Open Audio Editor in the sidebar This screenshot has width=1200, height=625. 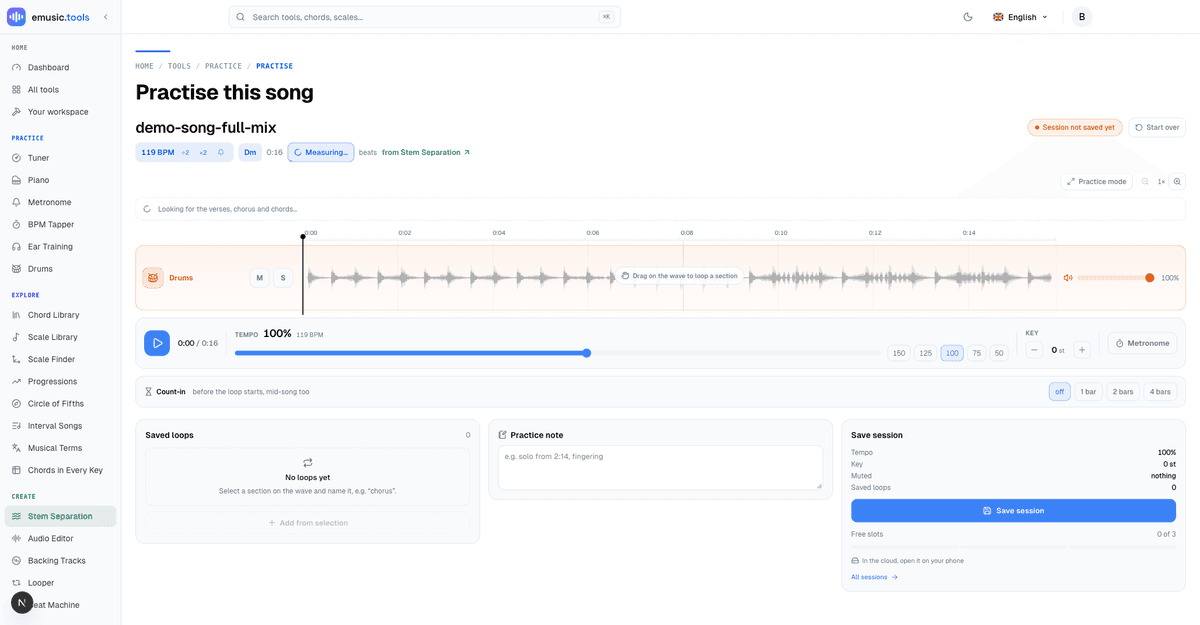pyautogui.click(x=60, y=538)
